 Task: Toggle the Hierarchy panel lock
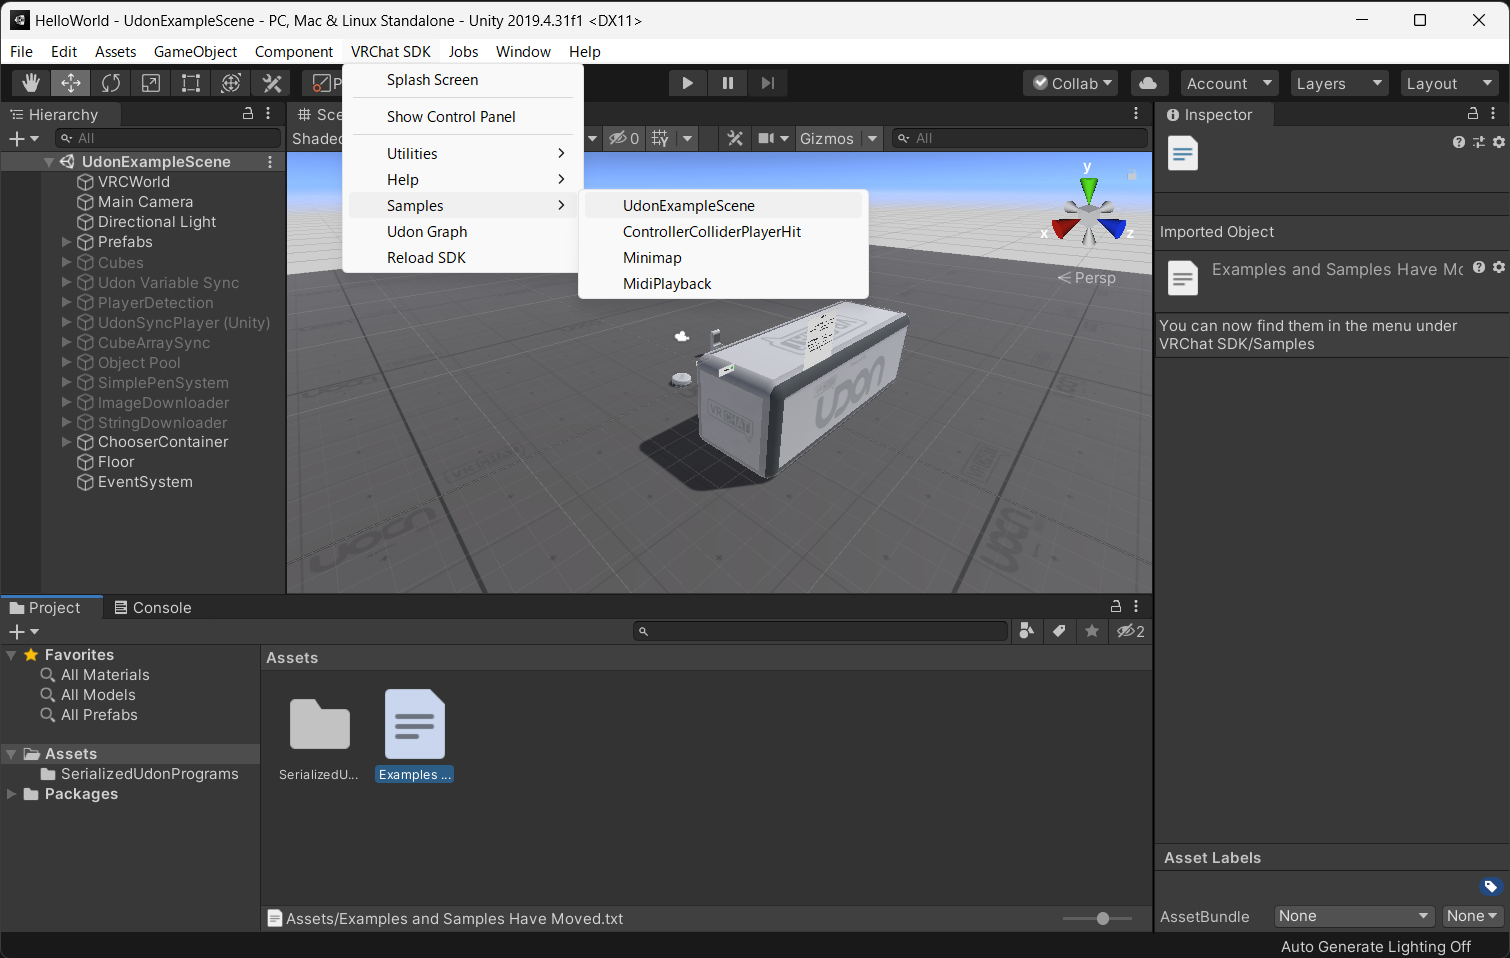click(x=248, y=114)
